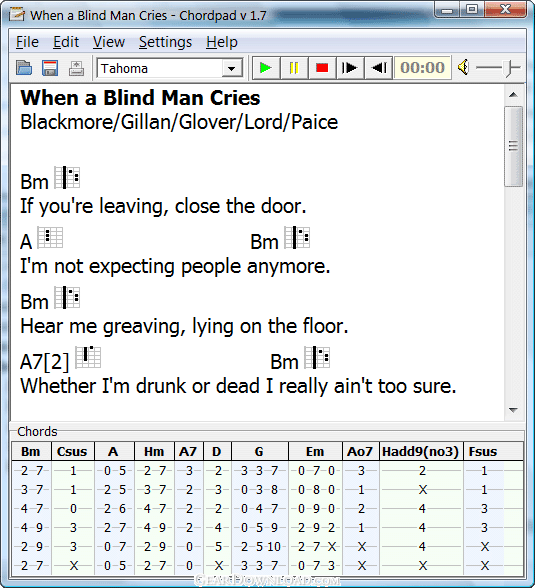
Task: Click the step backward playback button
Action: [378, 68]
